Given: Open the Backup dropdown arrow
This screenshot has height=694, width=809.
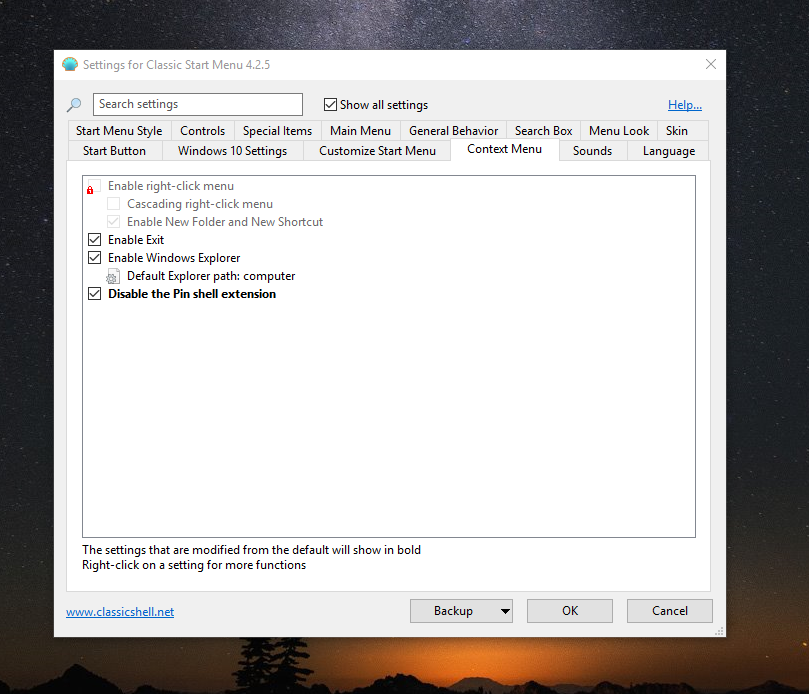Looking at the screenshot, I should (505, 611).
